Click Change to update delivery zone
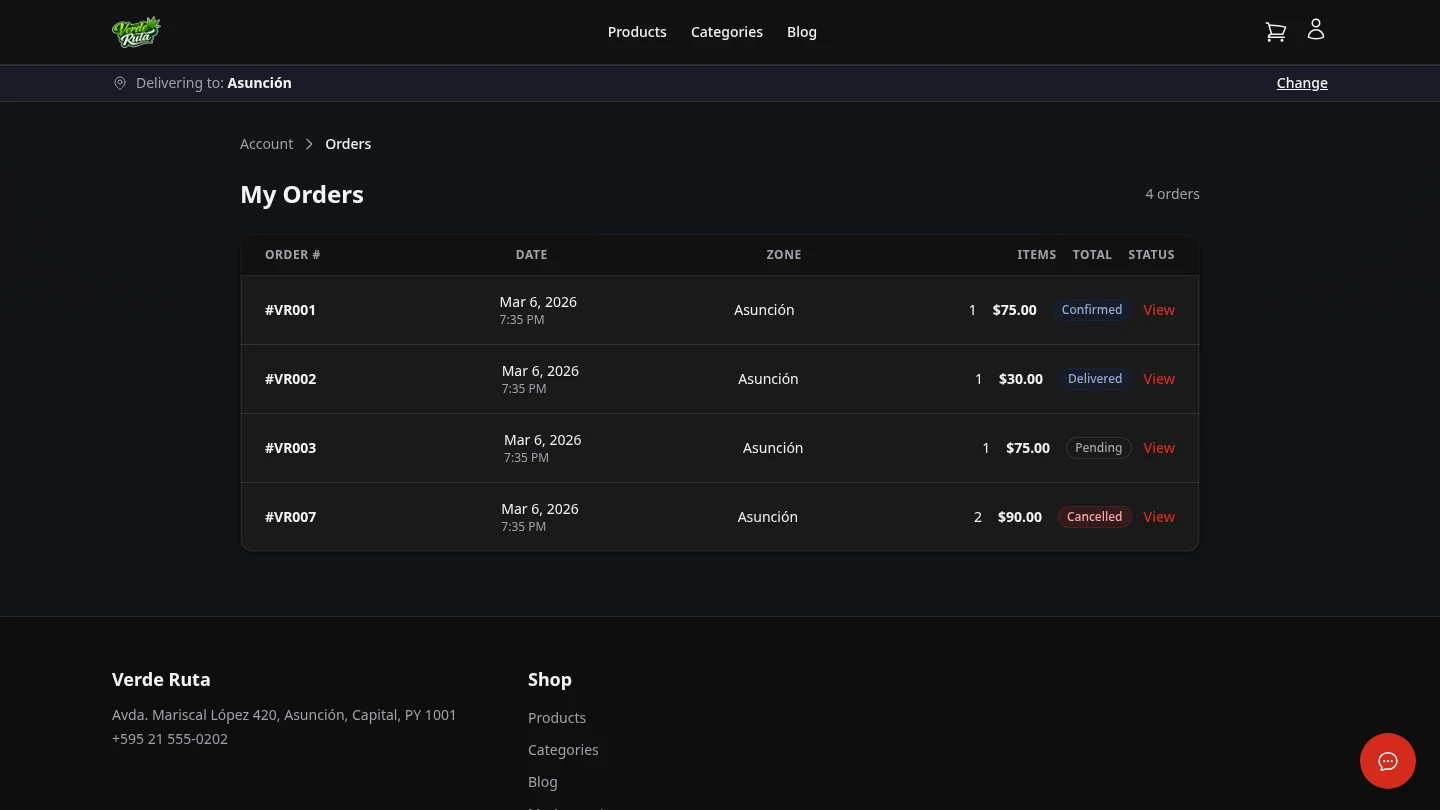1440x810 pixels. (x=1302, y=83)
